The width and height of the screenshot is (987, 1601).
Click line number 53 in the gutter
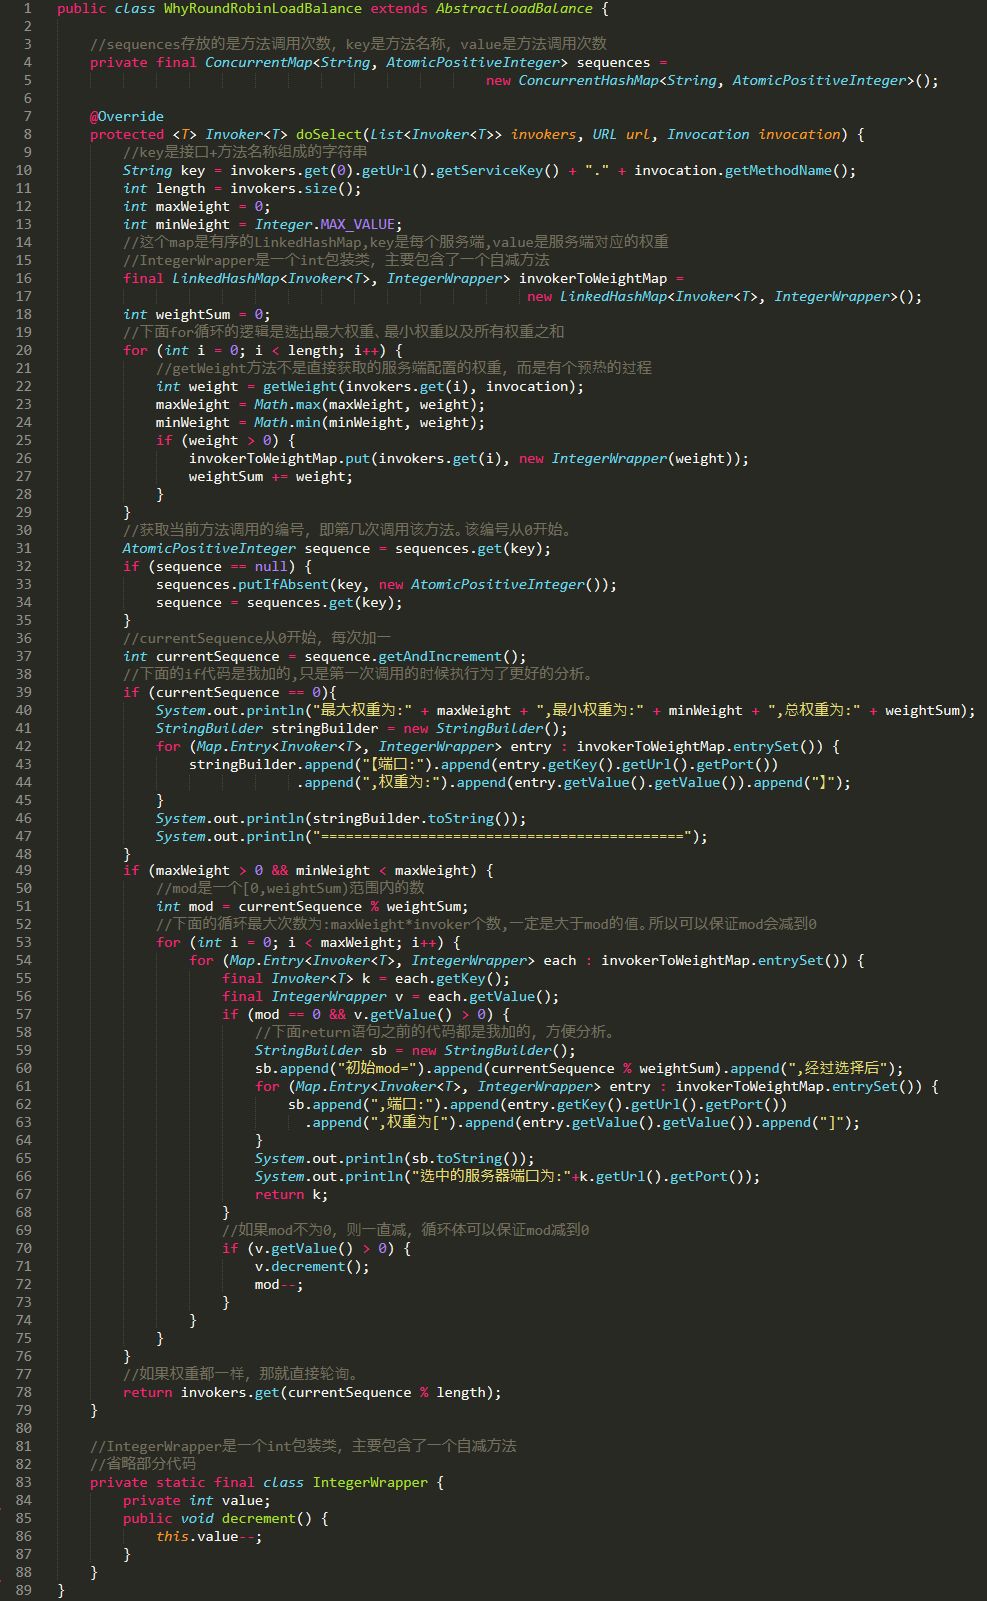coord(24,943)
